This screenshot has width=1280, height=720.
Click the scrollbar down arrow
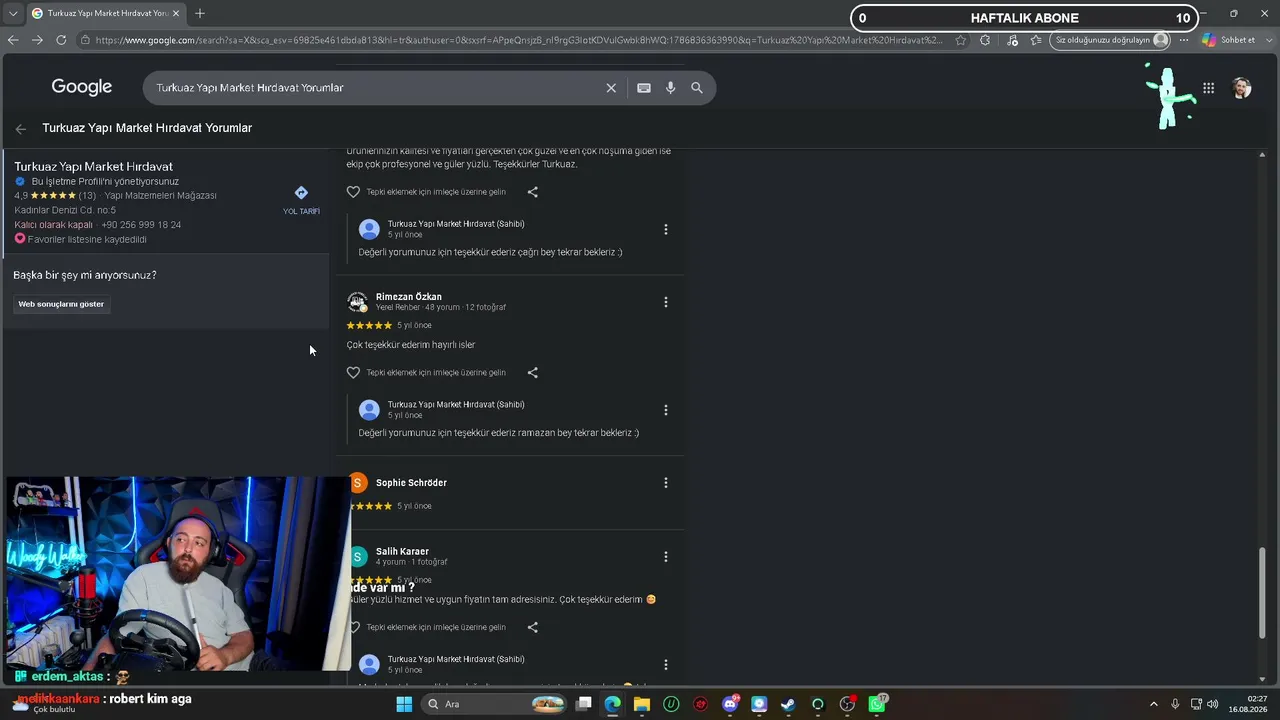click(1262, 679)
